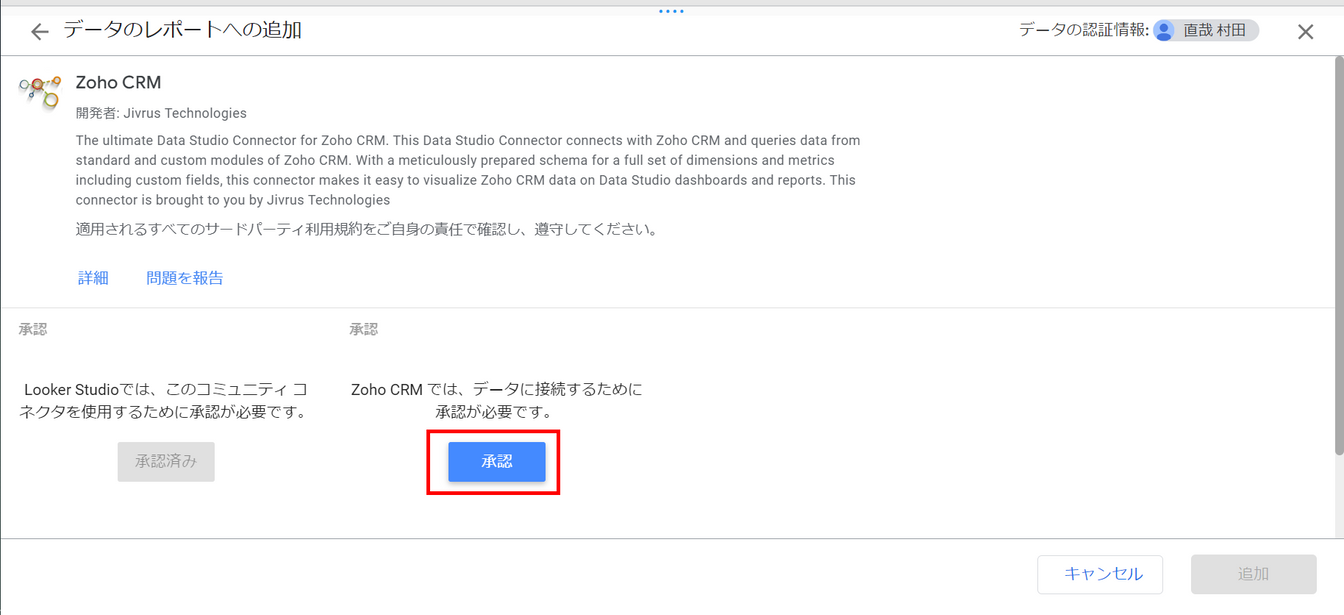Open the 直哉 村田 credentials chip
The width and height of the screenshot is (1344, 615).
(x=1205, y=31)
